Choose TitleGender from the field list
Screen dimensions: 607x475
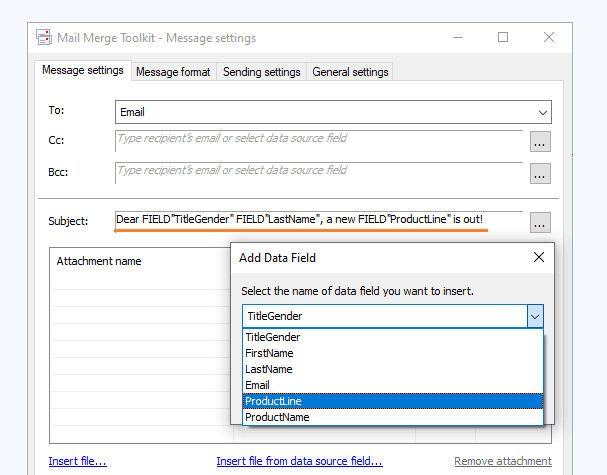[273, 337]
